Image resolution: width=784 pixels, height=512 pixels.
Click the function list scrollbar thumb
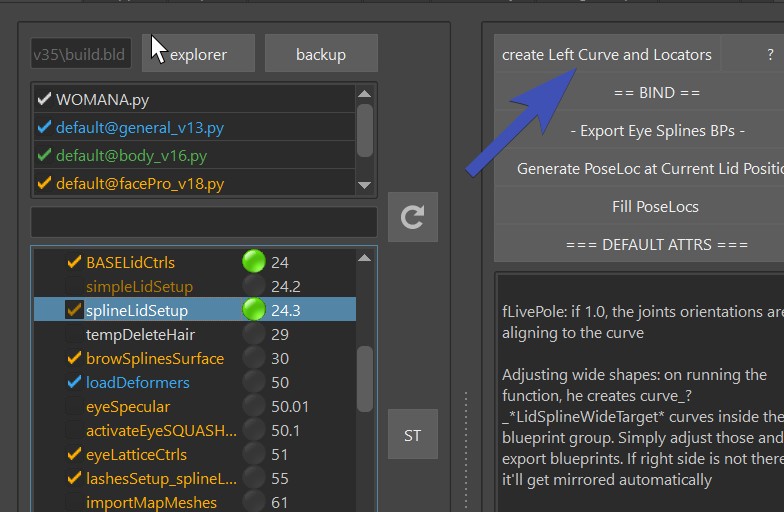click(365, 378)
